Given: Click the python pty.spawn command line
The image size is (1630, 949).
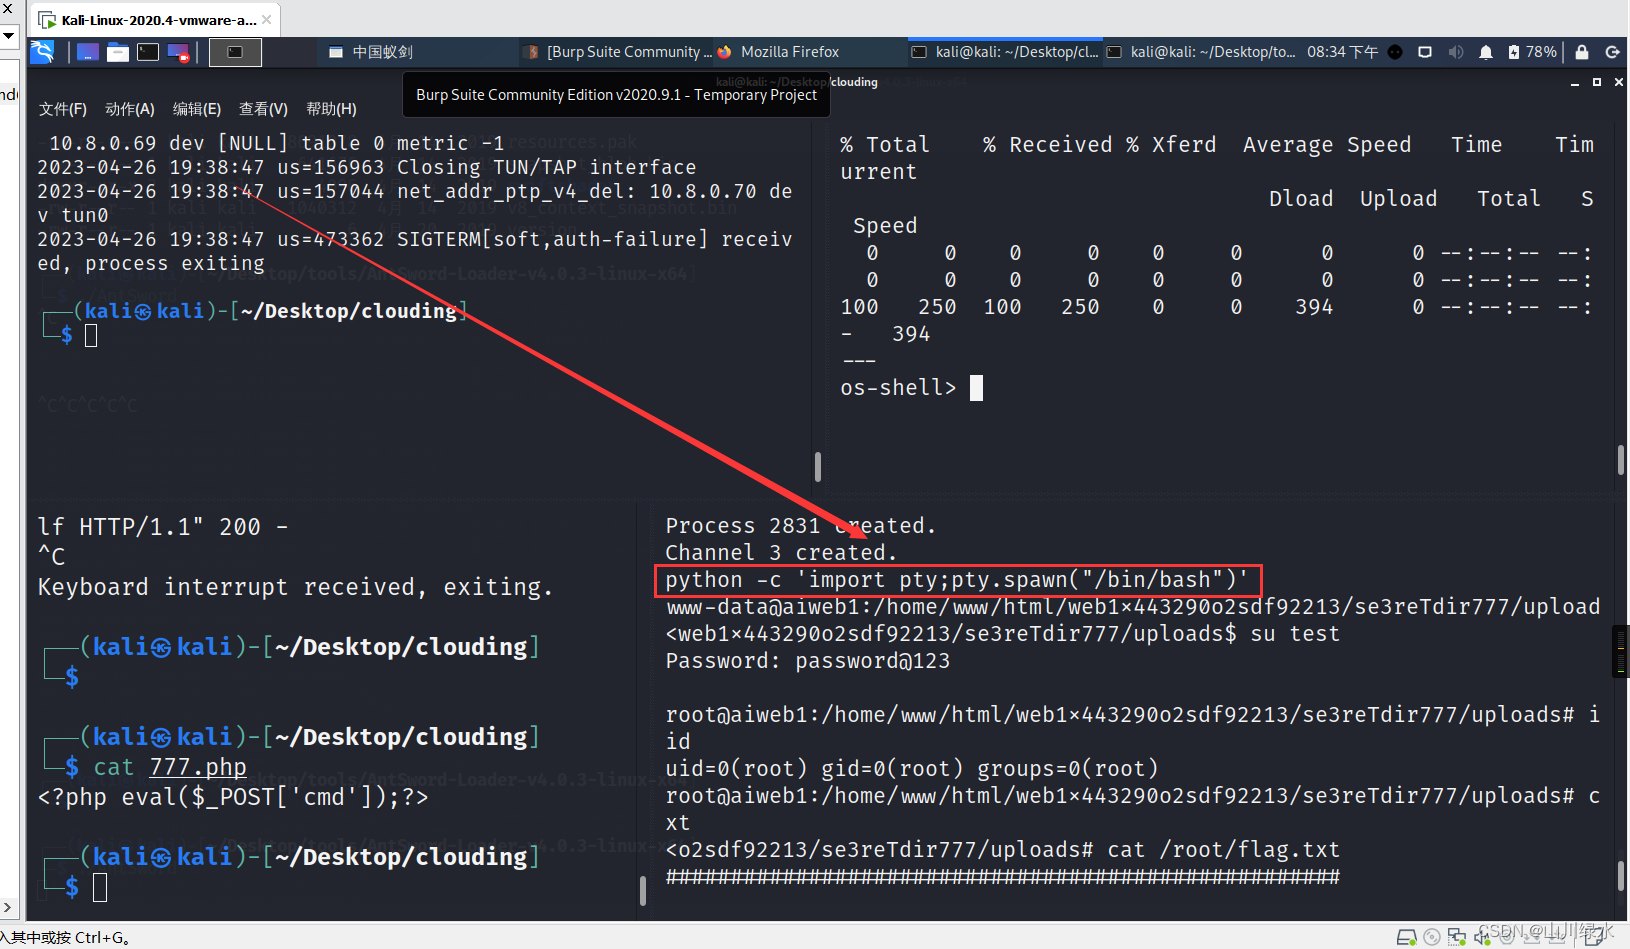Looking at the screenshot, I should [957, 580].
